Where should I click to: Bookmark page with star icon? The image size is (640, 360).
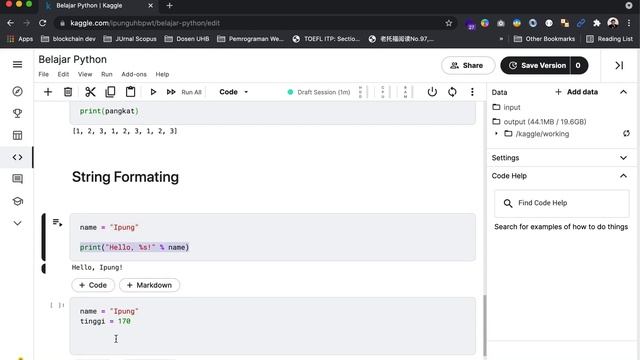coord(449,23)
